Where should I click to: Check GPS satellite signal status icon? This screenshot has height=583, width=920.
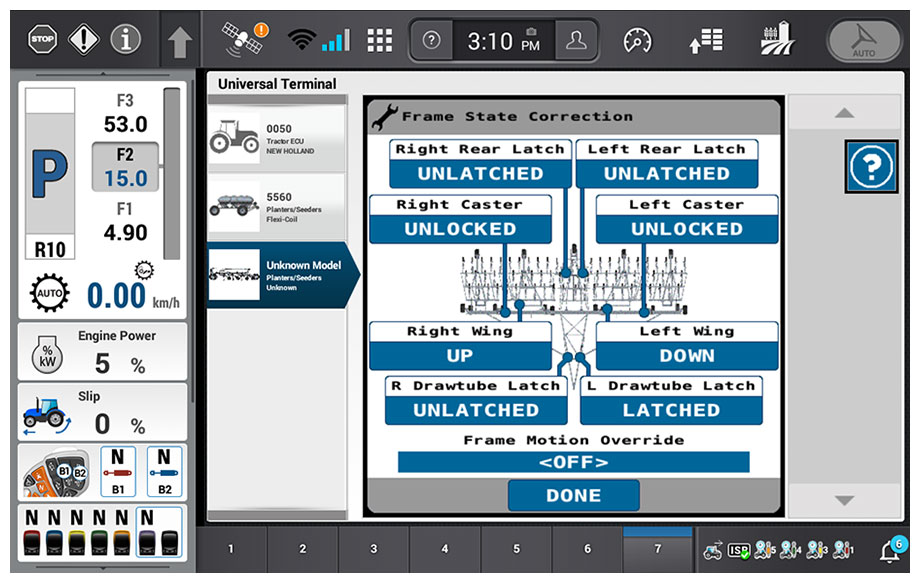point(243,40)
